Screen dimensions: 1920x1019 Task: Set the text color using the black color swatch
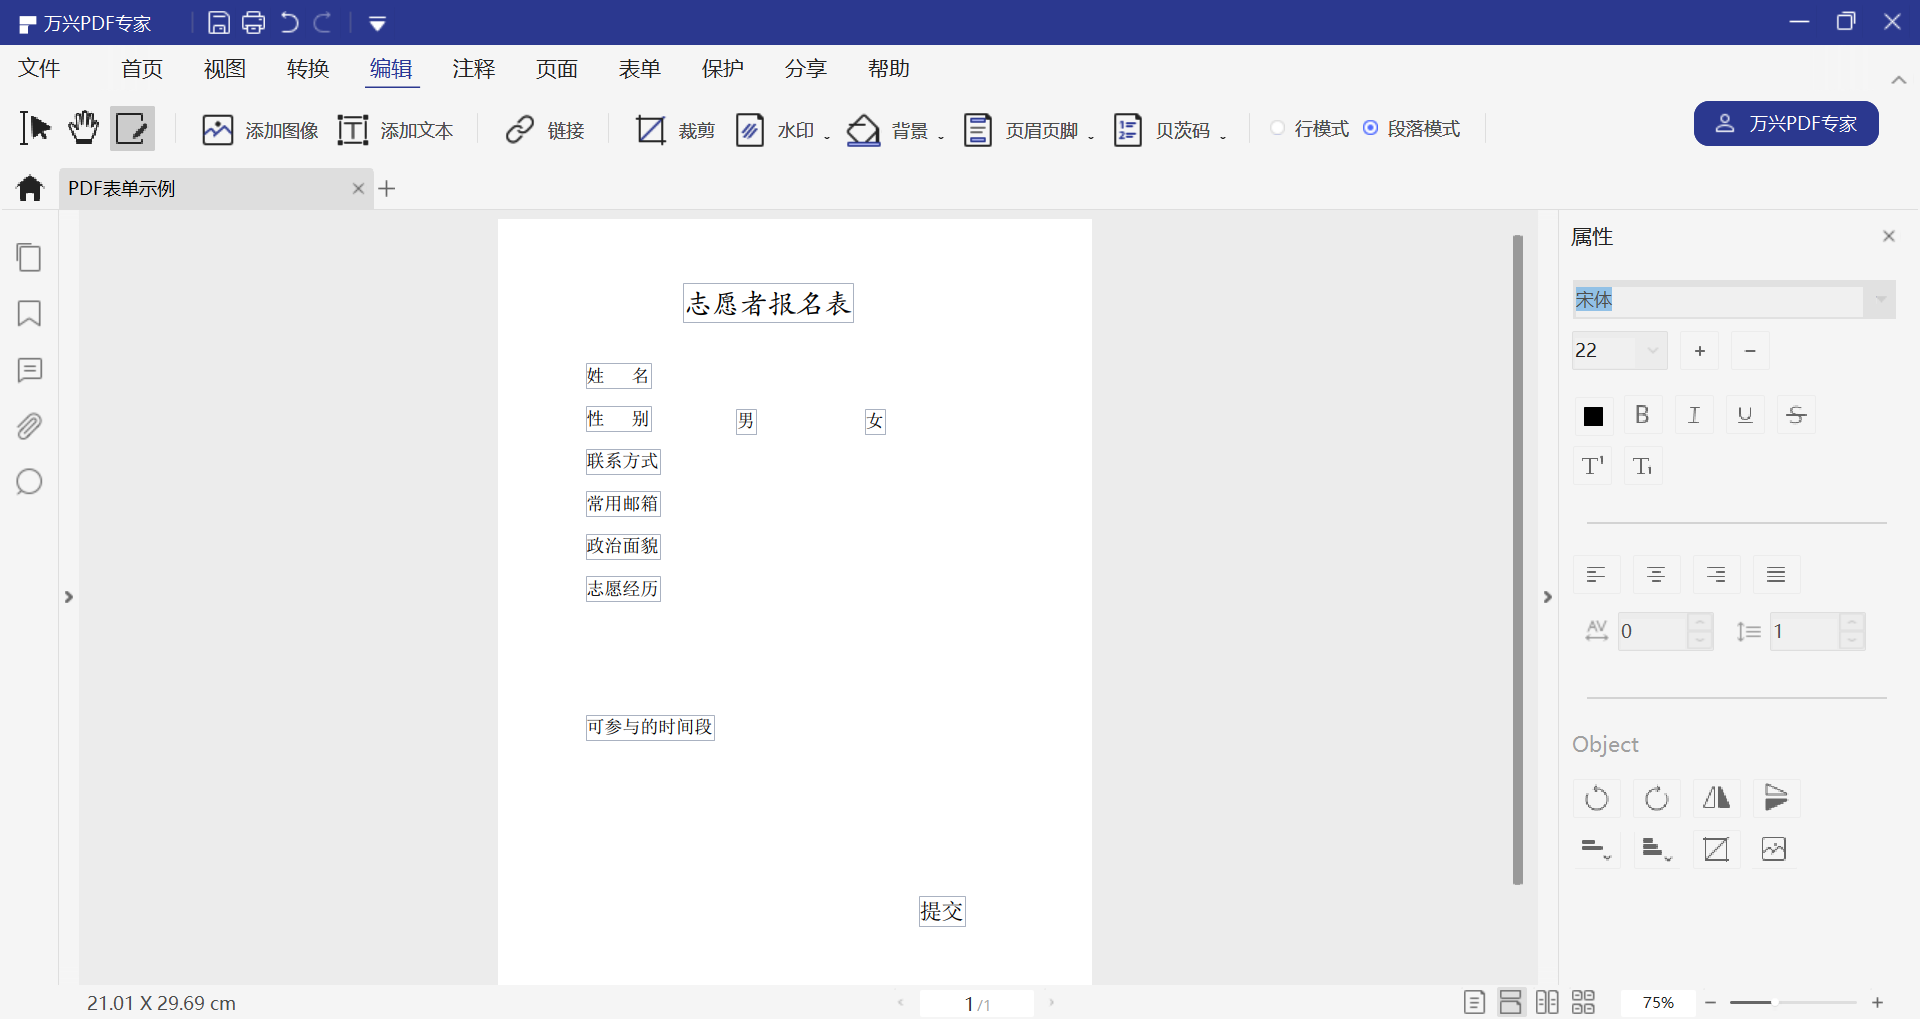tap(1592, 415)
